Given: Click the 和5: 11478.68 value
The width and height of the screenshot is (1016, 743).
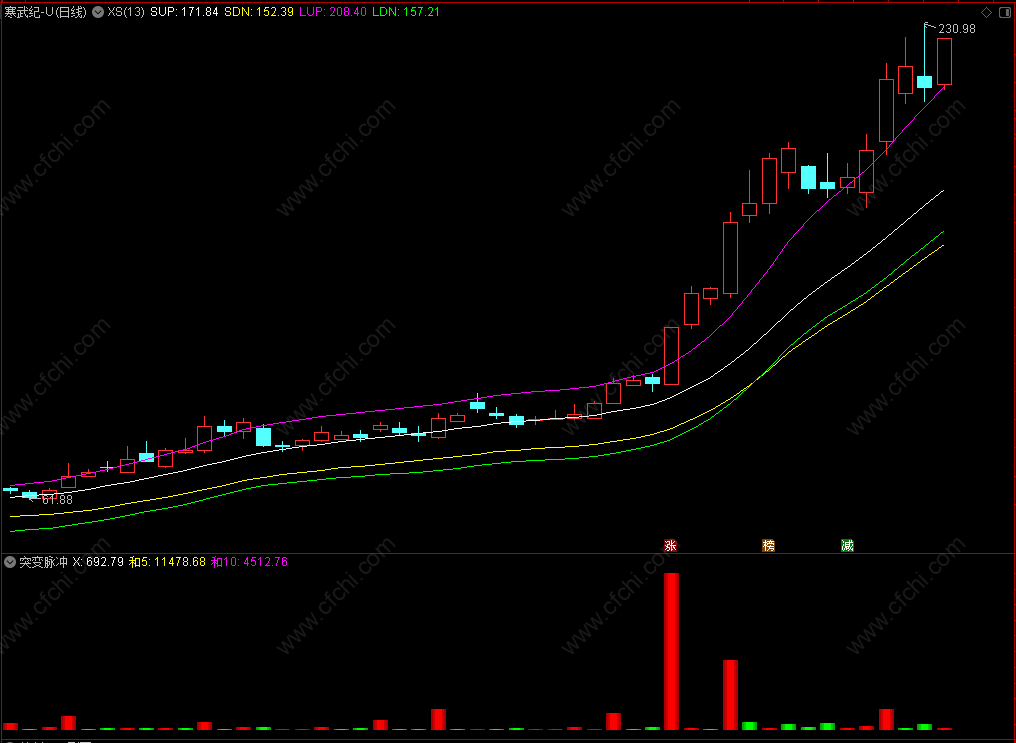Looking at the screenshot, I should [167, 562].
